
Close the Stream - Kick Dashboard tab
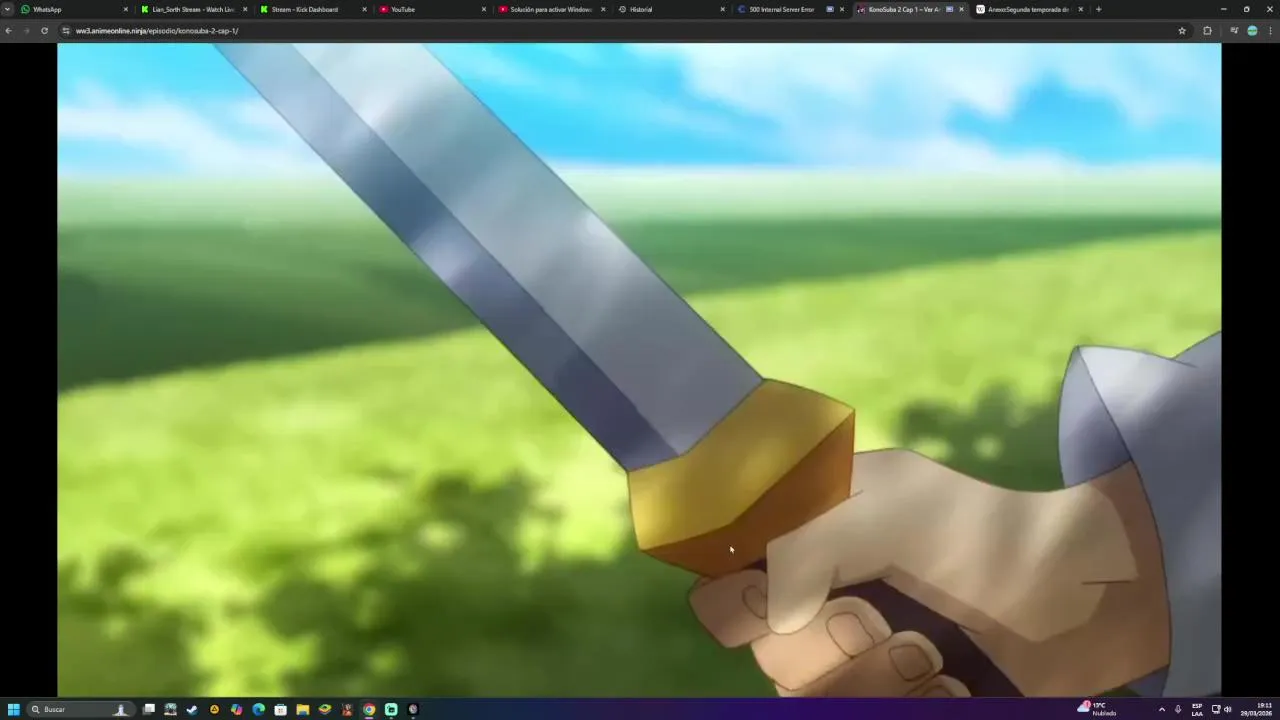[x=364, y=9]
